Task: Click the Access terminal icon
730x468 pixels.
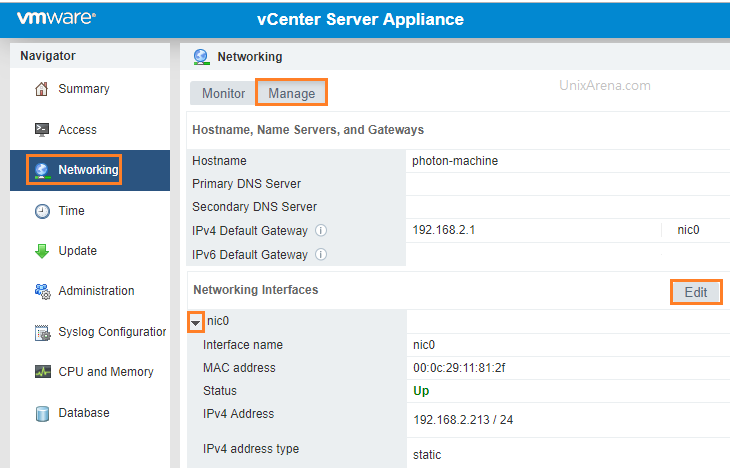Action: [x=42, y=129]
